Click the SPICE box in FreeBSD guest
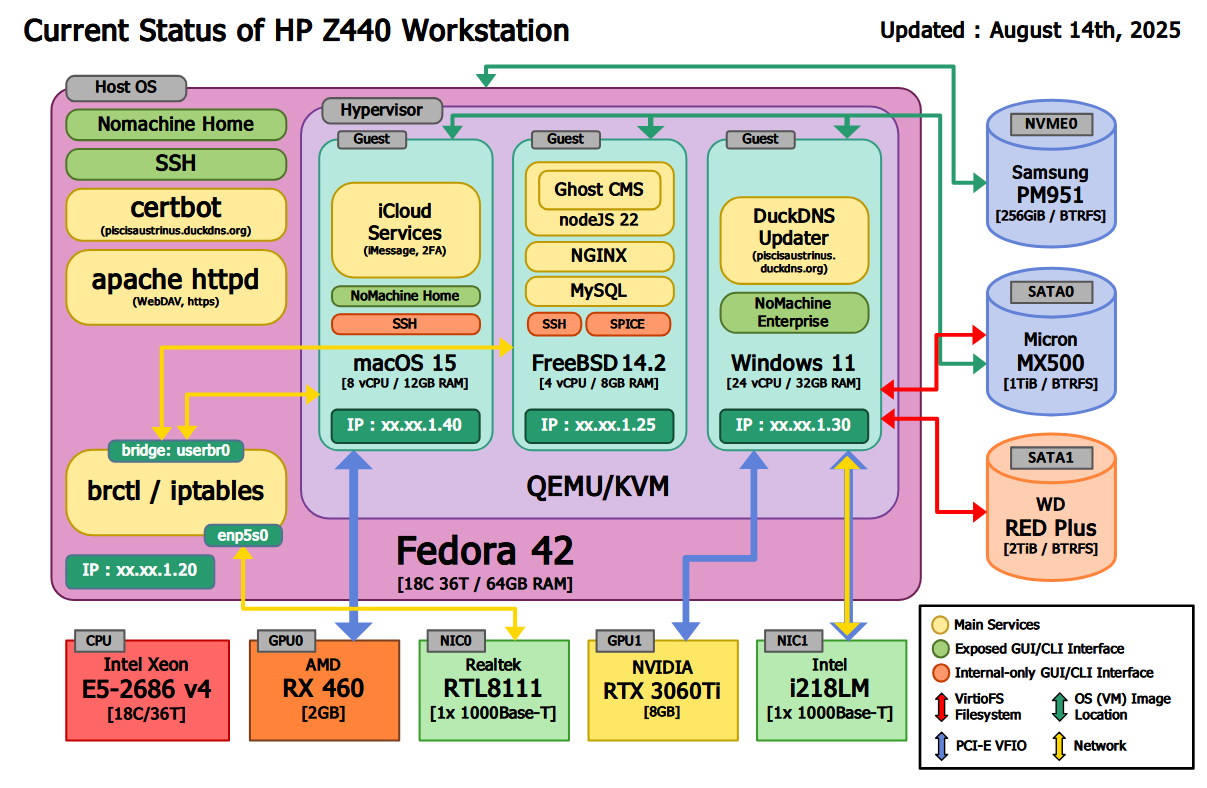Screen dimensions: 1207x788 coord(627,324)
